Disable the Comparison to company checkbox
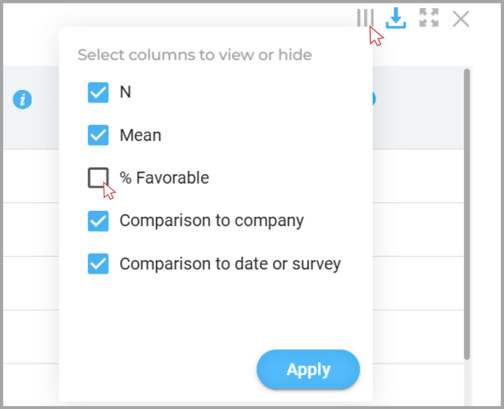 [x=98, y=221]
